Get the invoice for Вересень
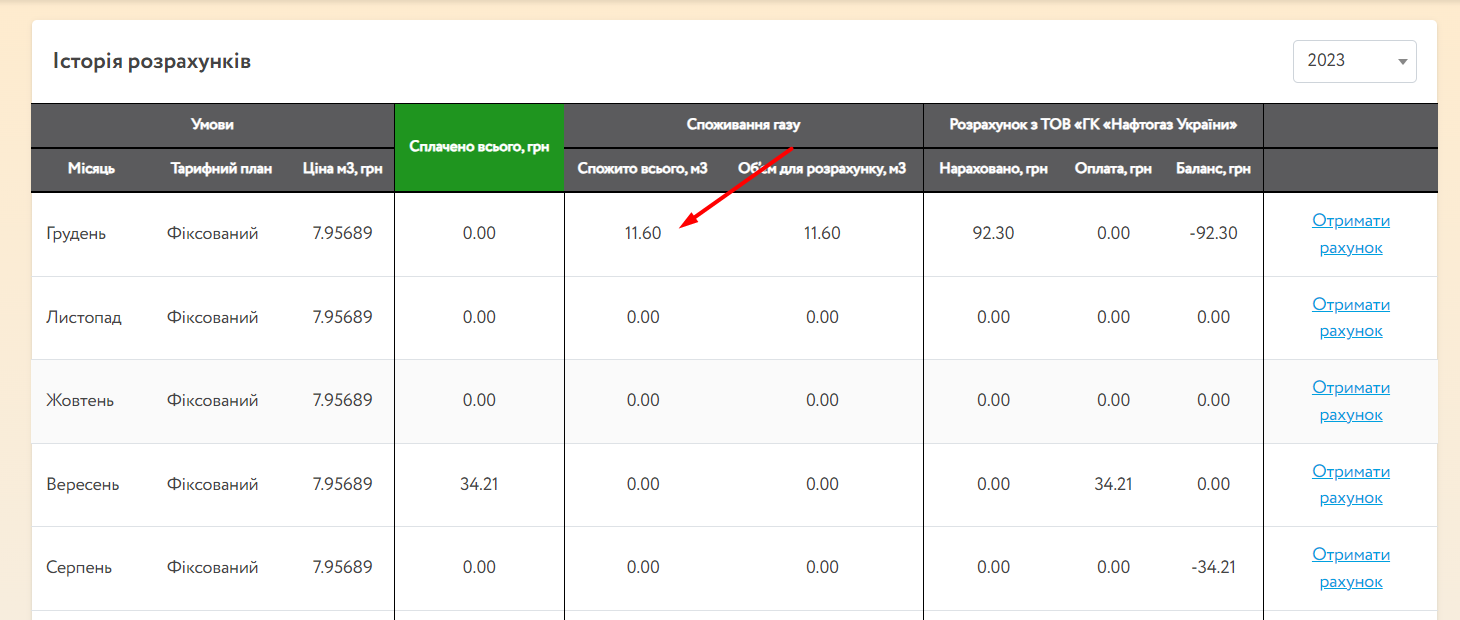The image size is (1460, 620). coord(1350,485)
